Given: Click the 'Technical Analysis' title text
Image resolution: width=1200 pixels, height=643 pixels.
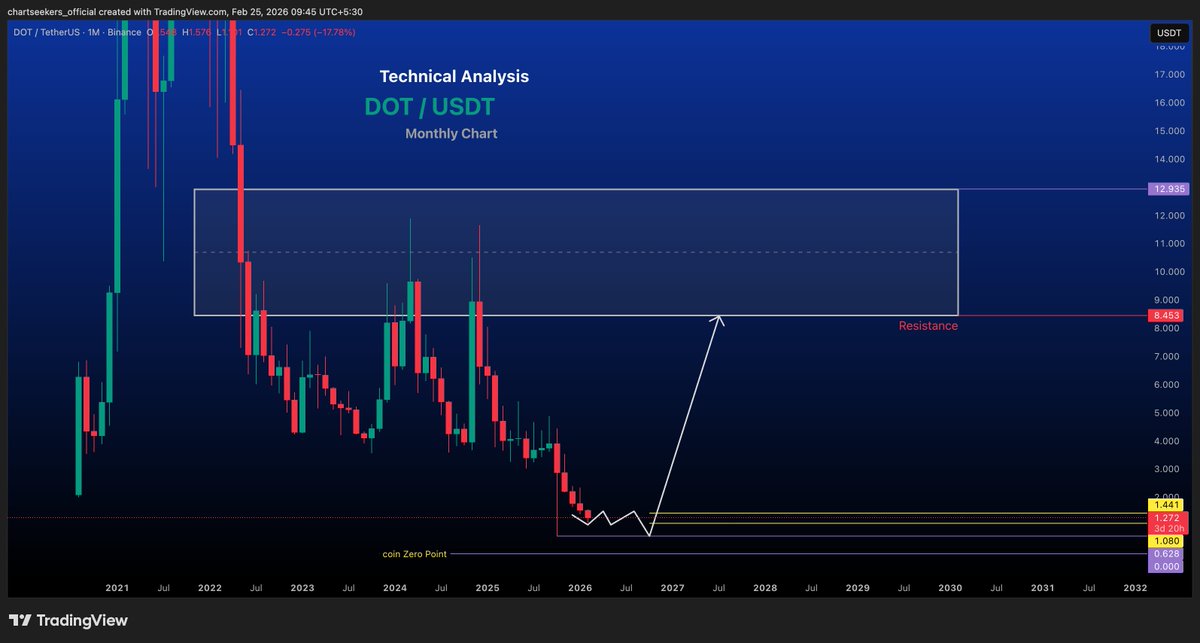Looking at the screenshot, I should point(454,76).
